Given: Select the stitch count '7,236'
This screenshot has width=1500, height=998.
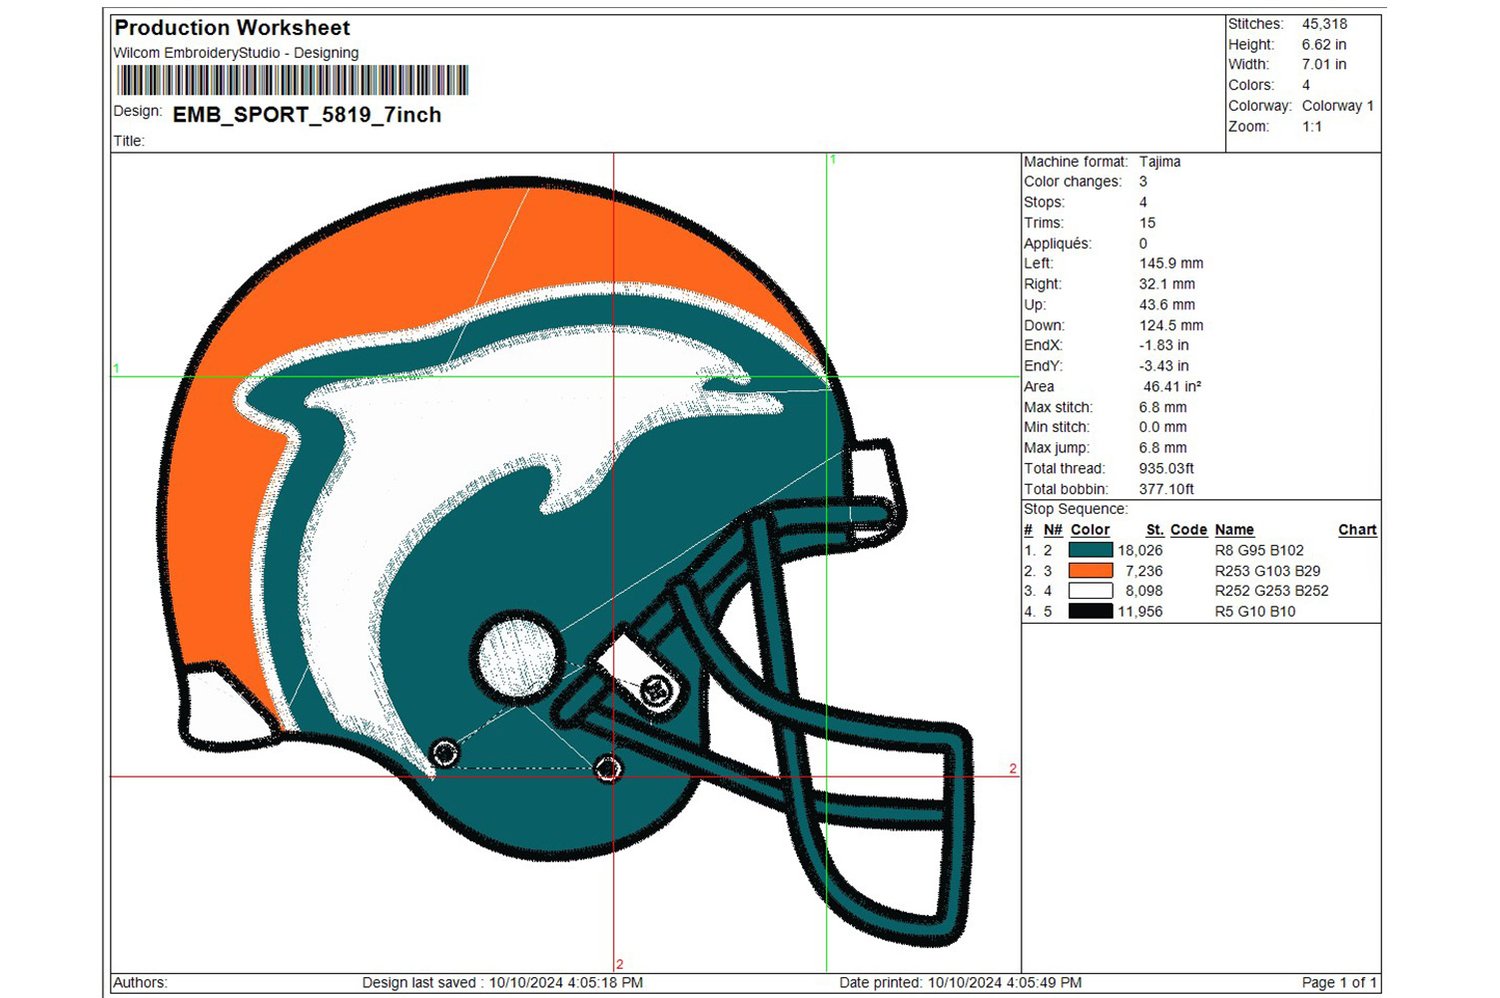Looking at the screenshot, I should (1144, 571).
